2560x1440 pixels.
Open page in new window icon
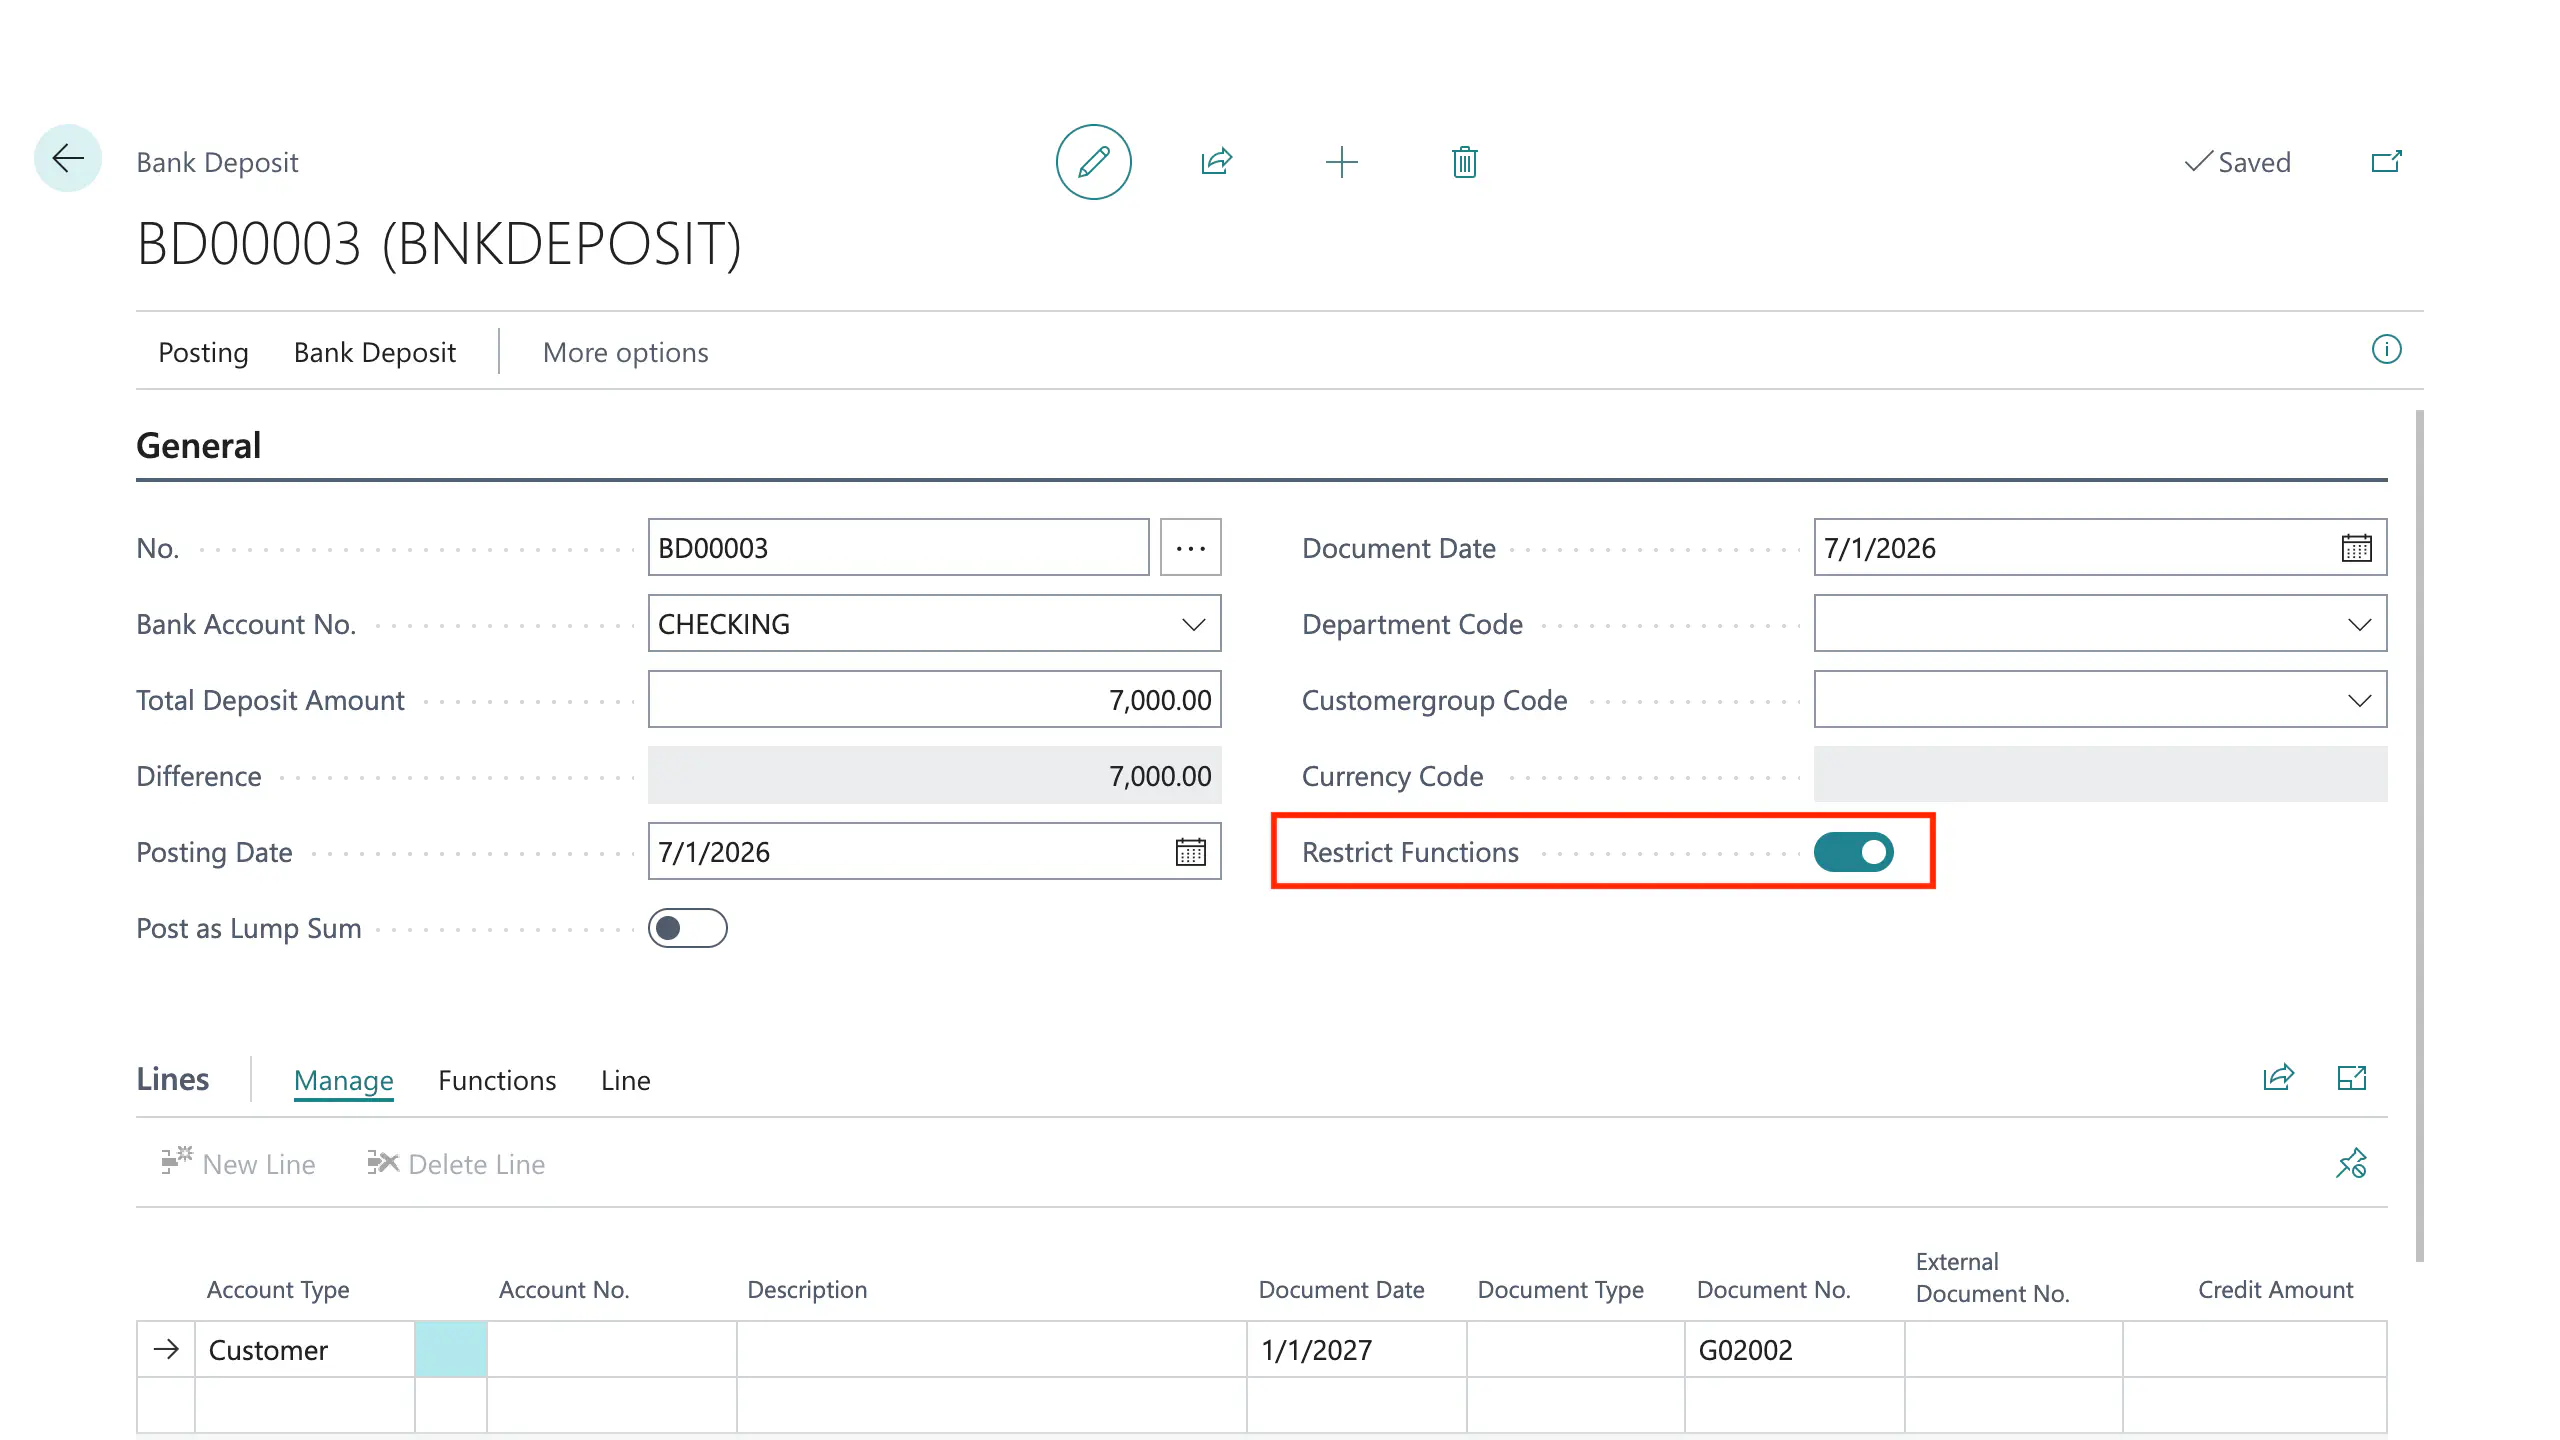pyautogui.click(x=2387, y=162)
